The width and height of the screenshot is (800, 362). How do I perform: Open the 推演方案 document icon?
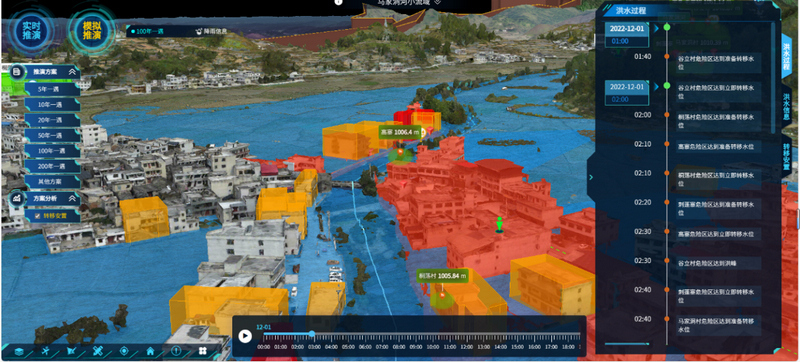17,72
